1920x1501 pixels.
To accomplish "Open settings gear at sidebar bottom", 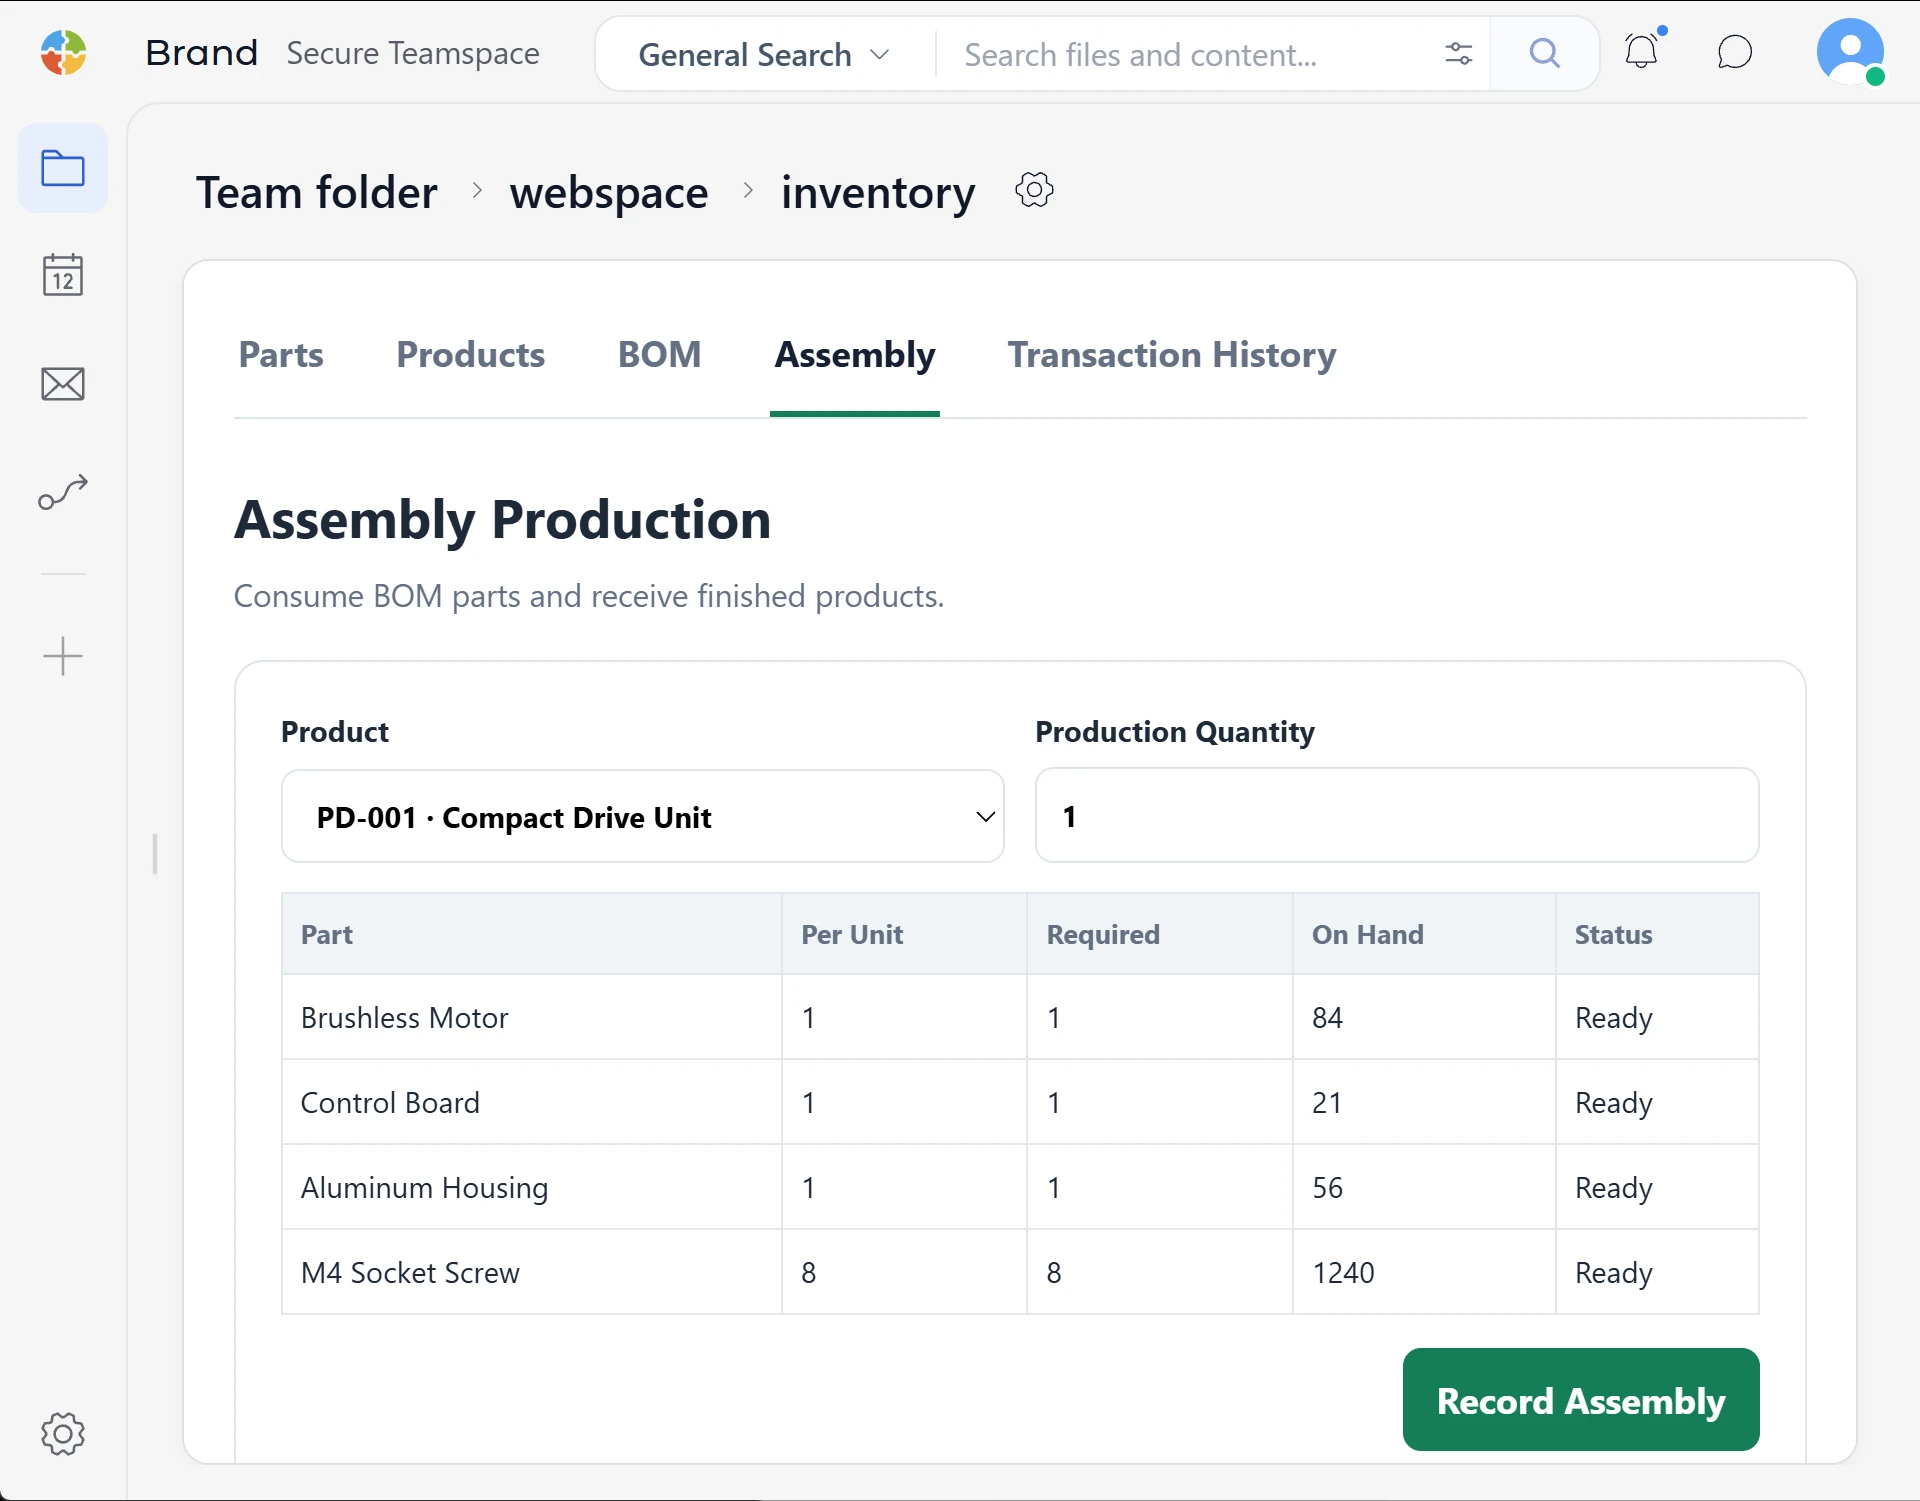I will pyautogui.click(x=63, y=1434).
